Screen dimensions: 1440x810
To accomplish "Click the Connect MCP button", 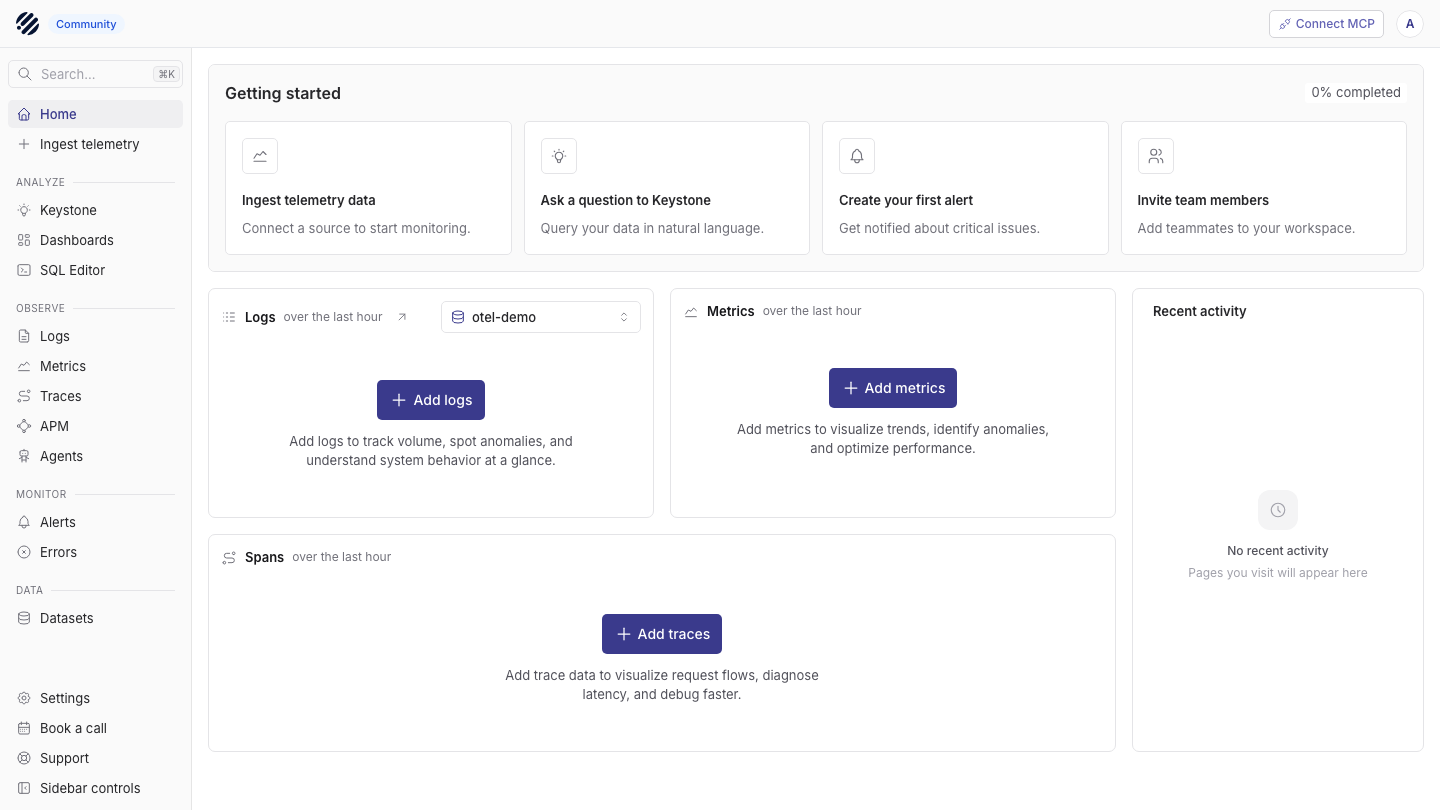I will 1326,24.
